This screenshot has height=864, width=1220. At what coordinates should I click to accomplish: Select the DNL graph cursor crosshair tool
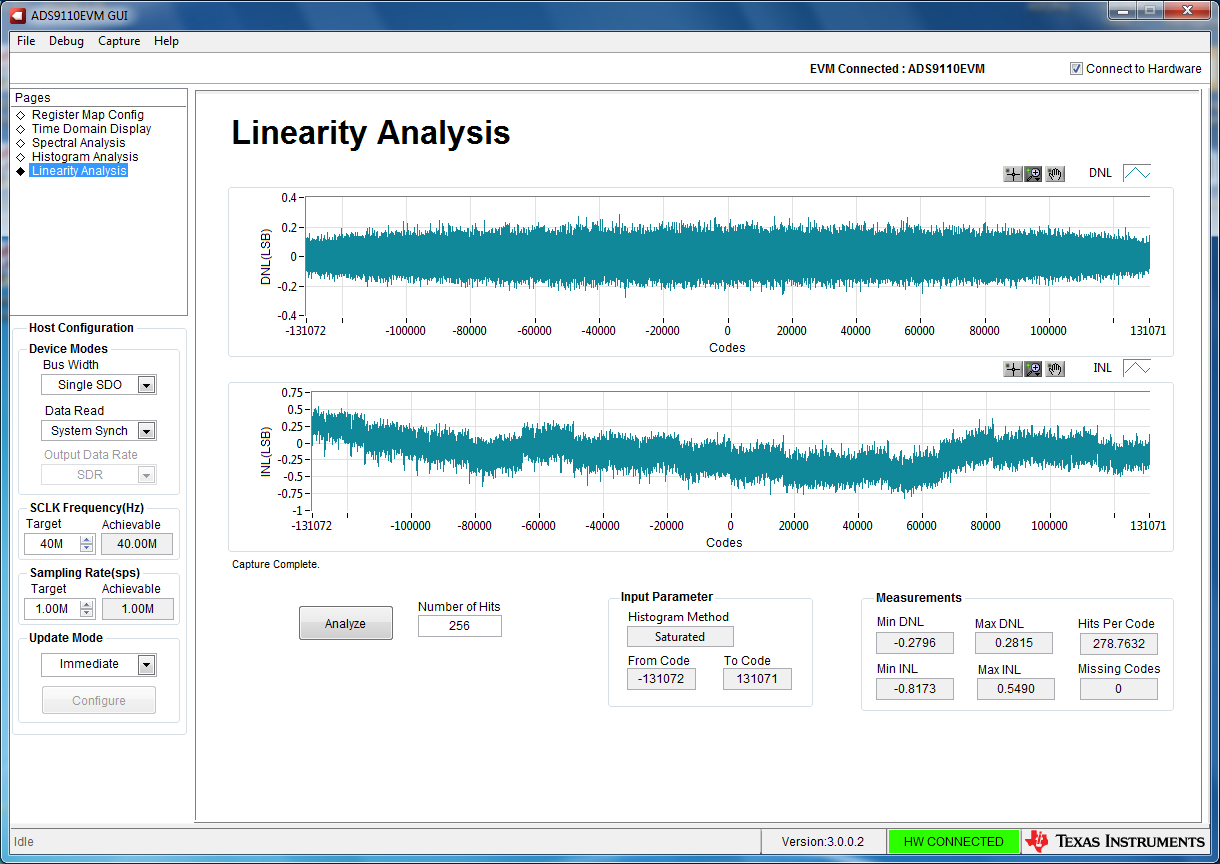click(1013, 174)
